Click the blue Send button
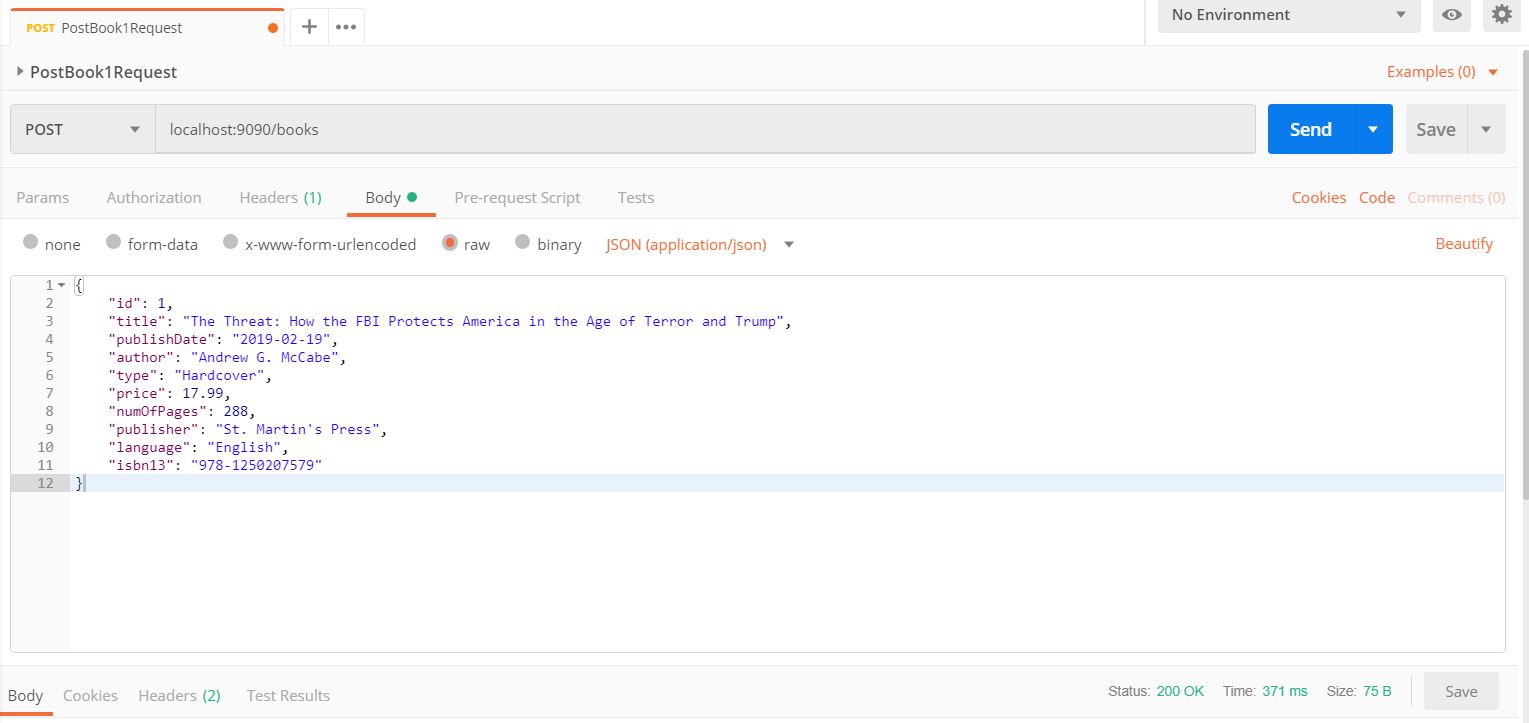 pyautogui.click(x=1310, y=129)
